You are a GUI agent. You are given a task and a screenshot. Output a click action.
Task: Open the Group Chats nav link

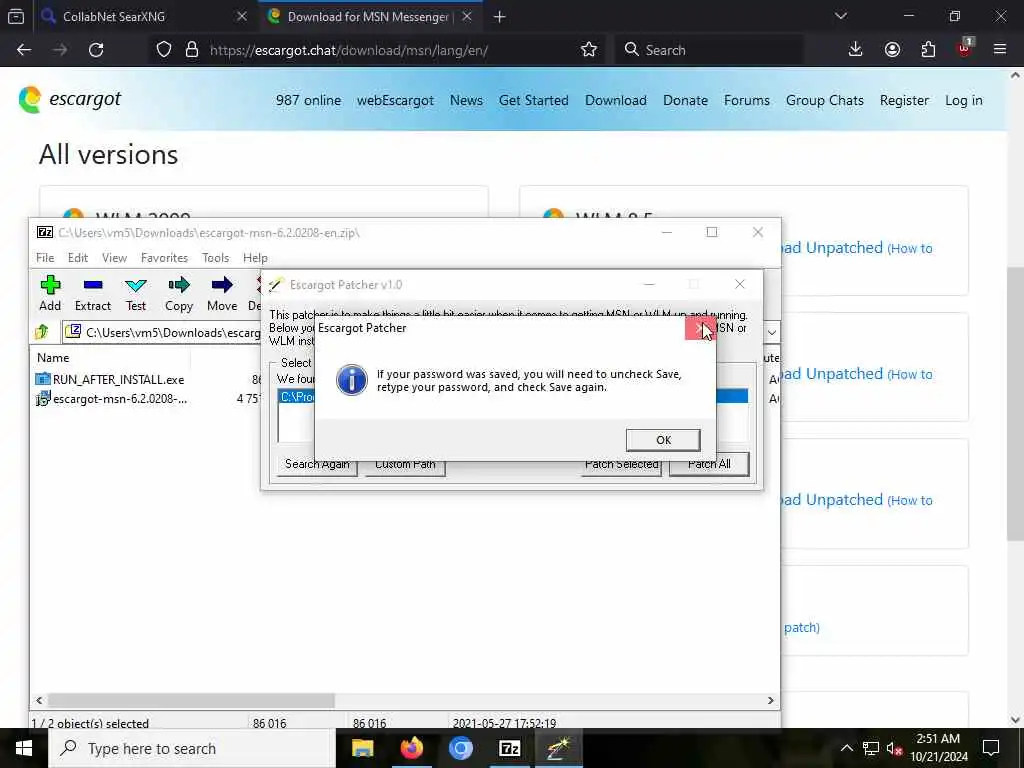(824, 101)
